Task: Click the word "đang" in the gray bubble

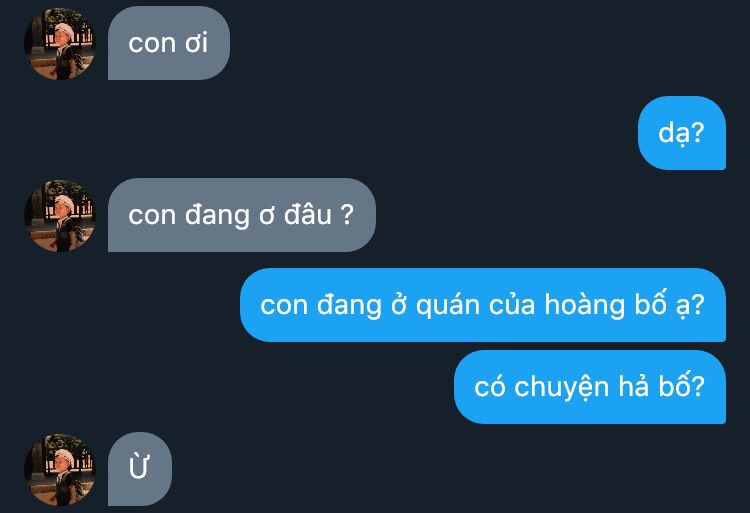Action: tap(217, 216)
